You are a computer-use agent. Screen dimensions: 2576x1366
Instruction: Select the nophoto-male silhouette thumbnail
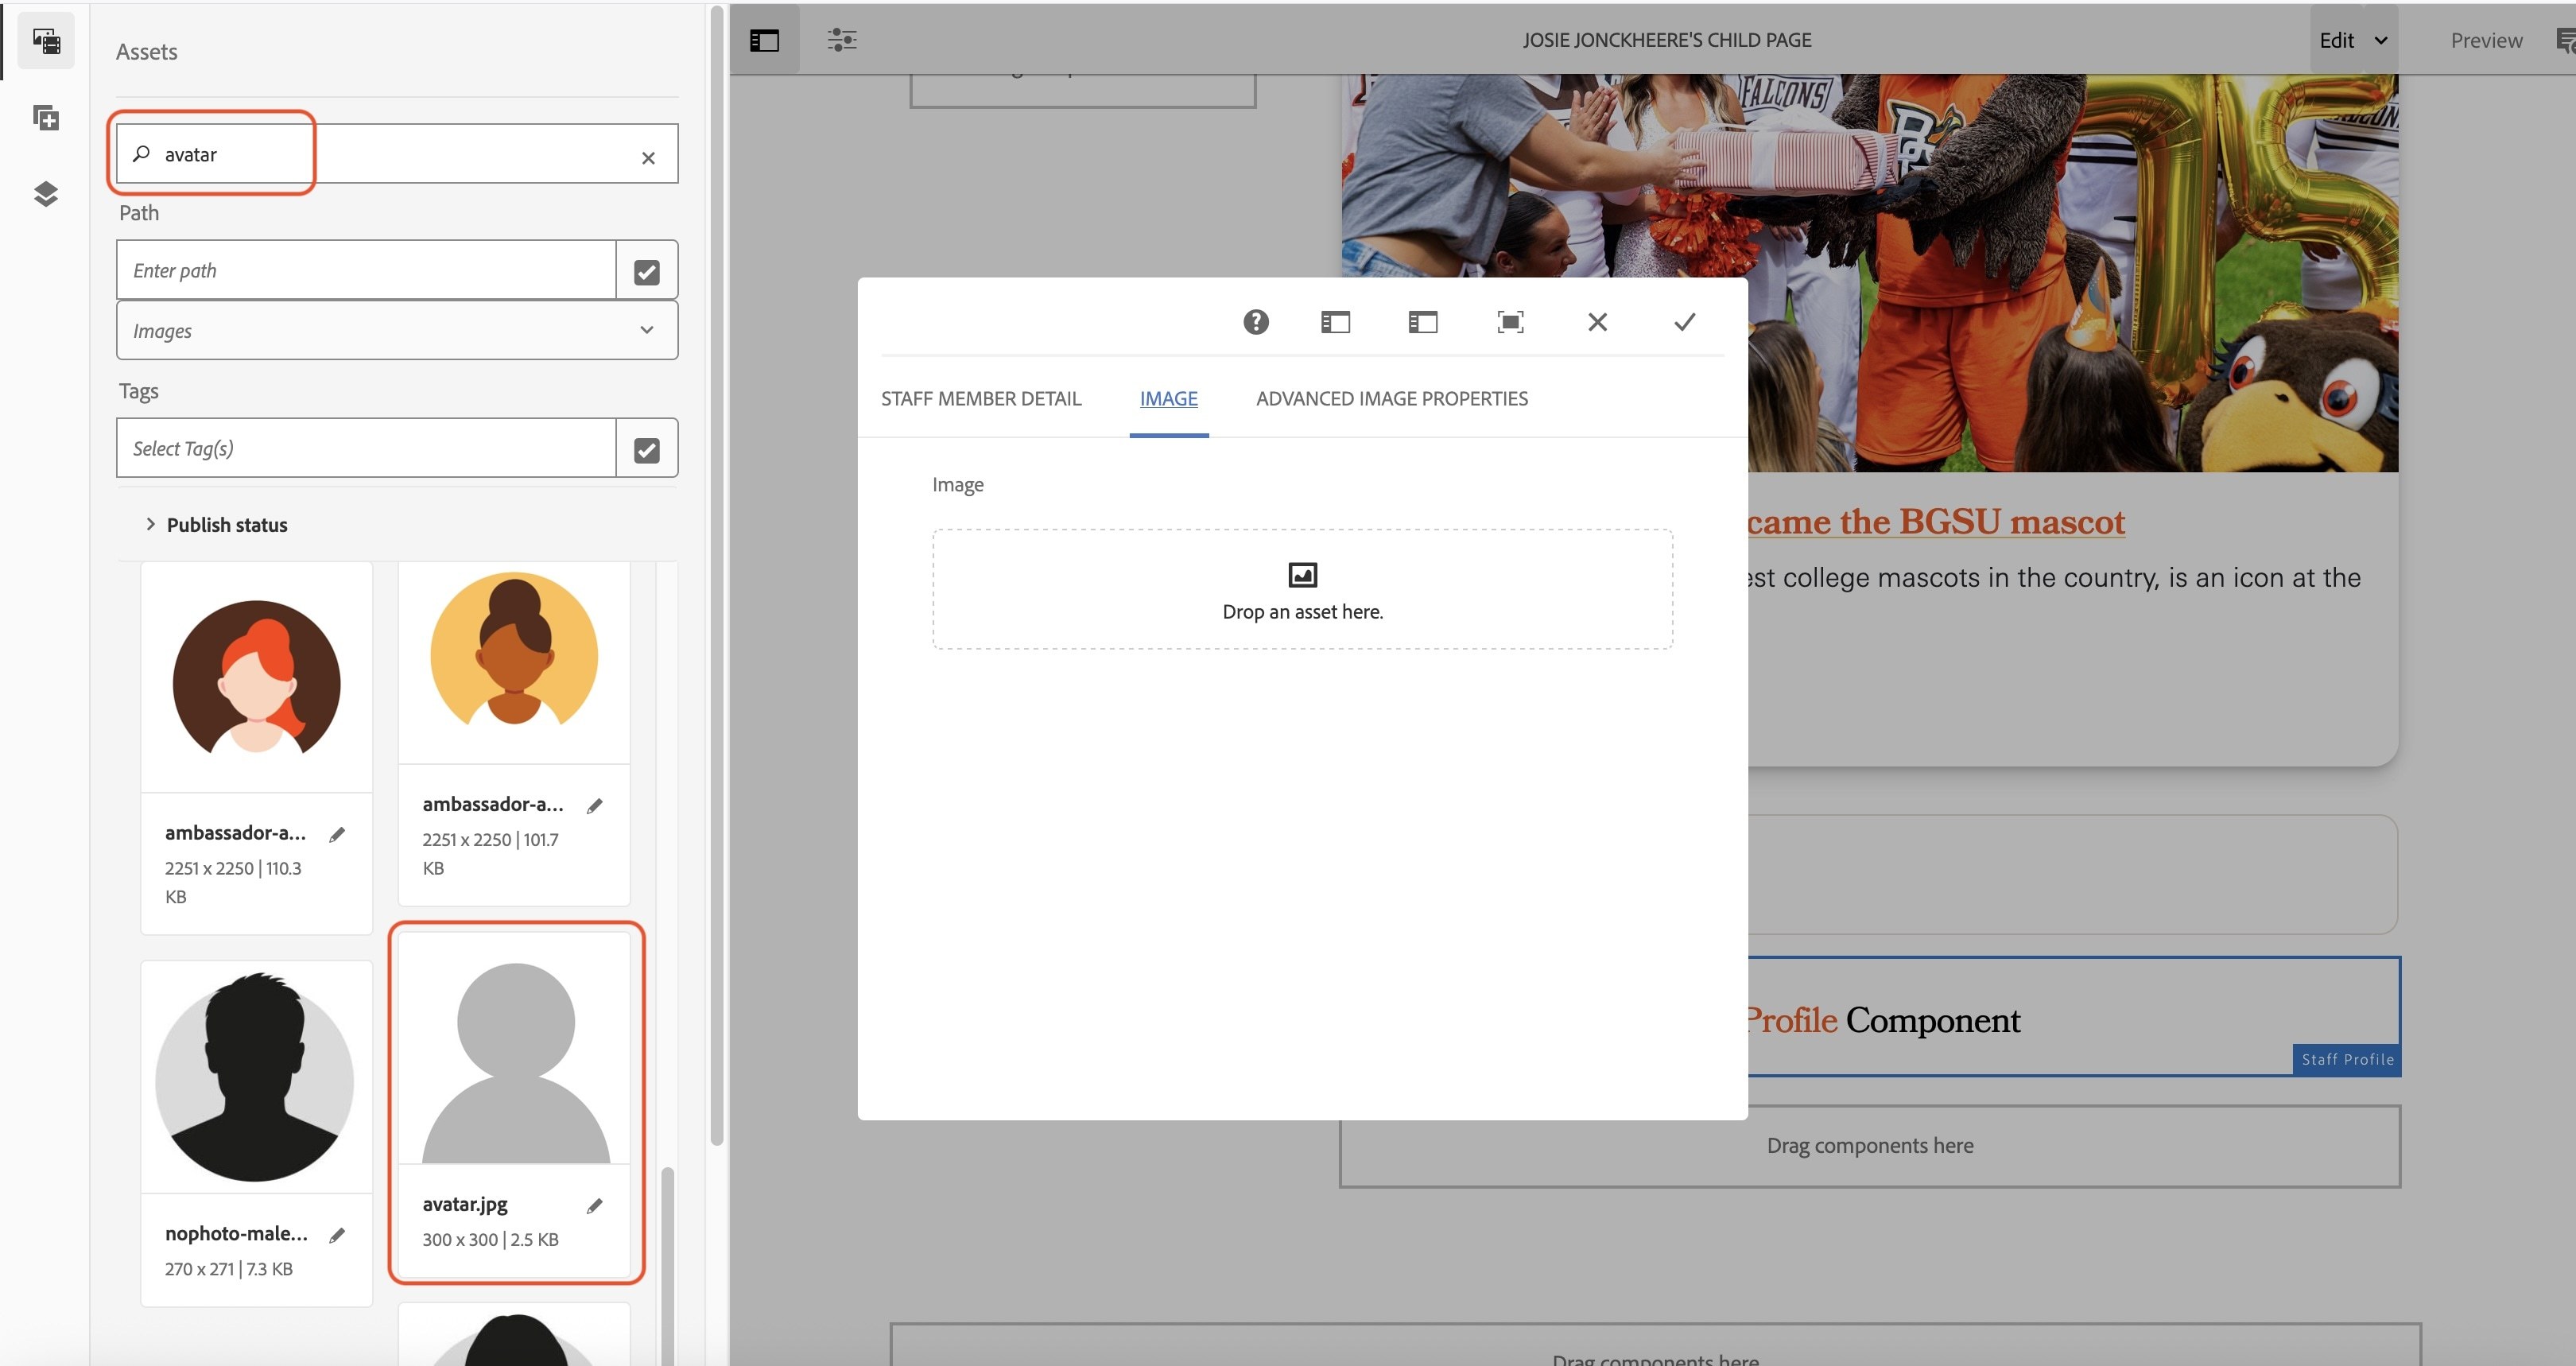(x=257, y=1077)
